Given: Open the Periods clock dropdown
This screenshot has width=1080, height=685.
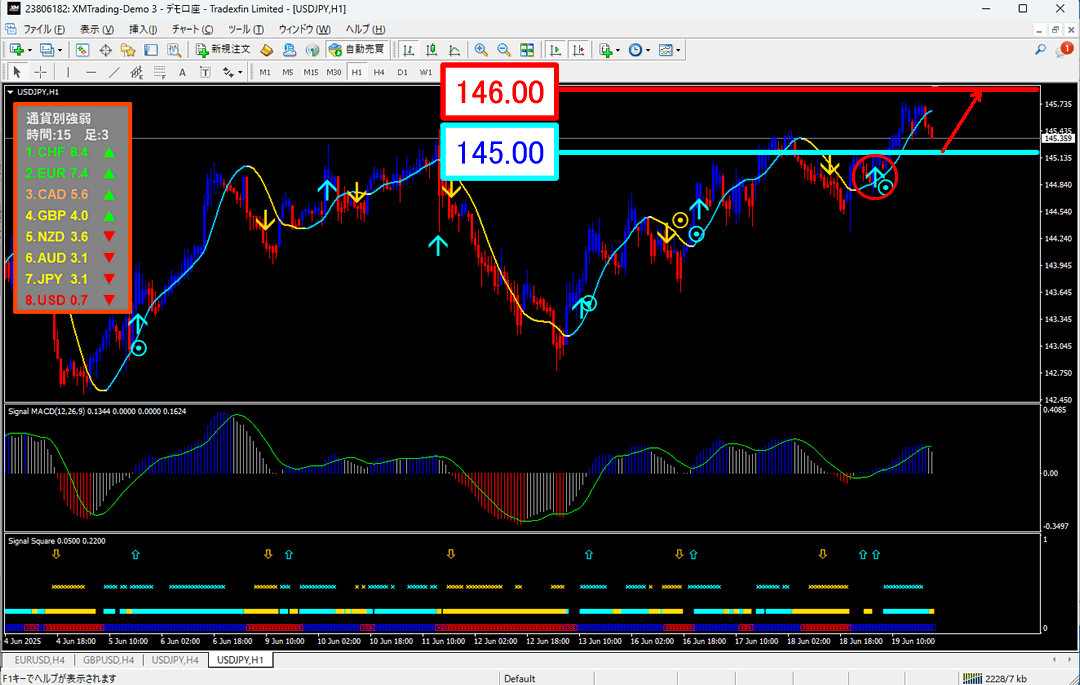Looking at the screenshot, I should [x=638, y=50].
